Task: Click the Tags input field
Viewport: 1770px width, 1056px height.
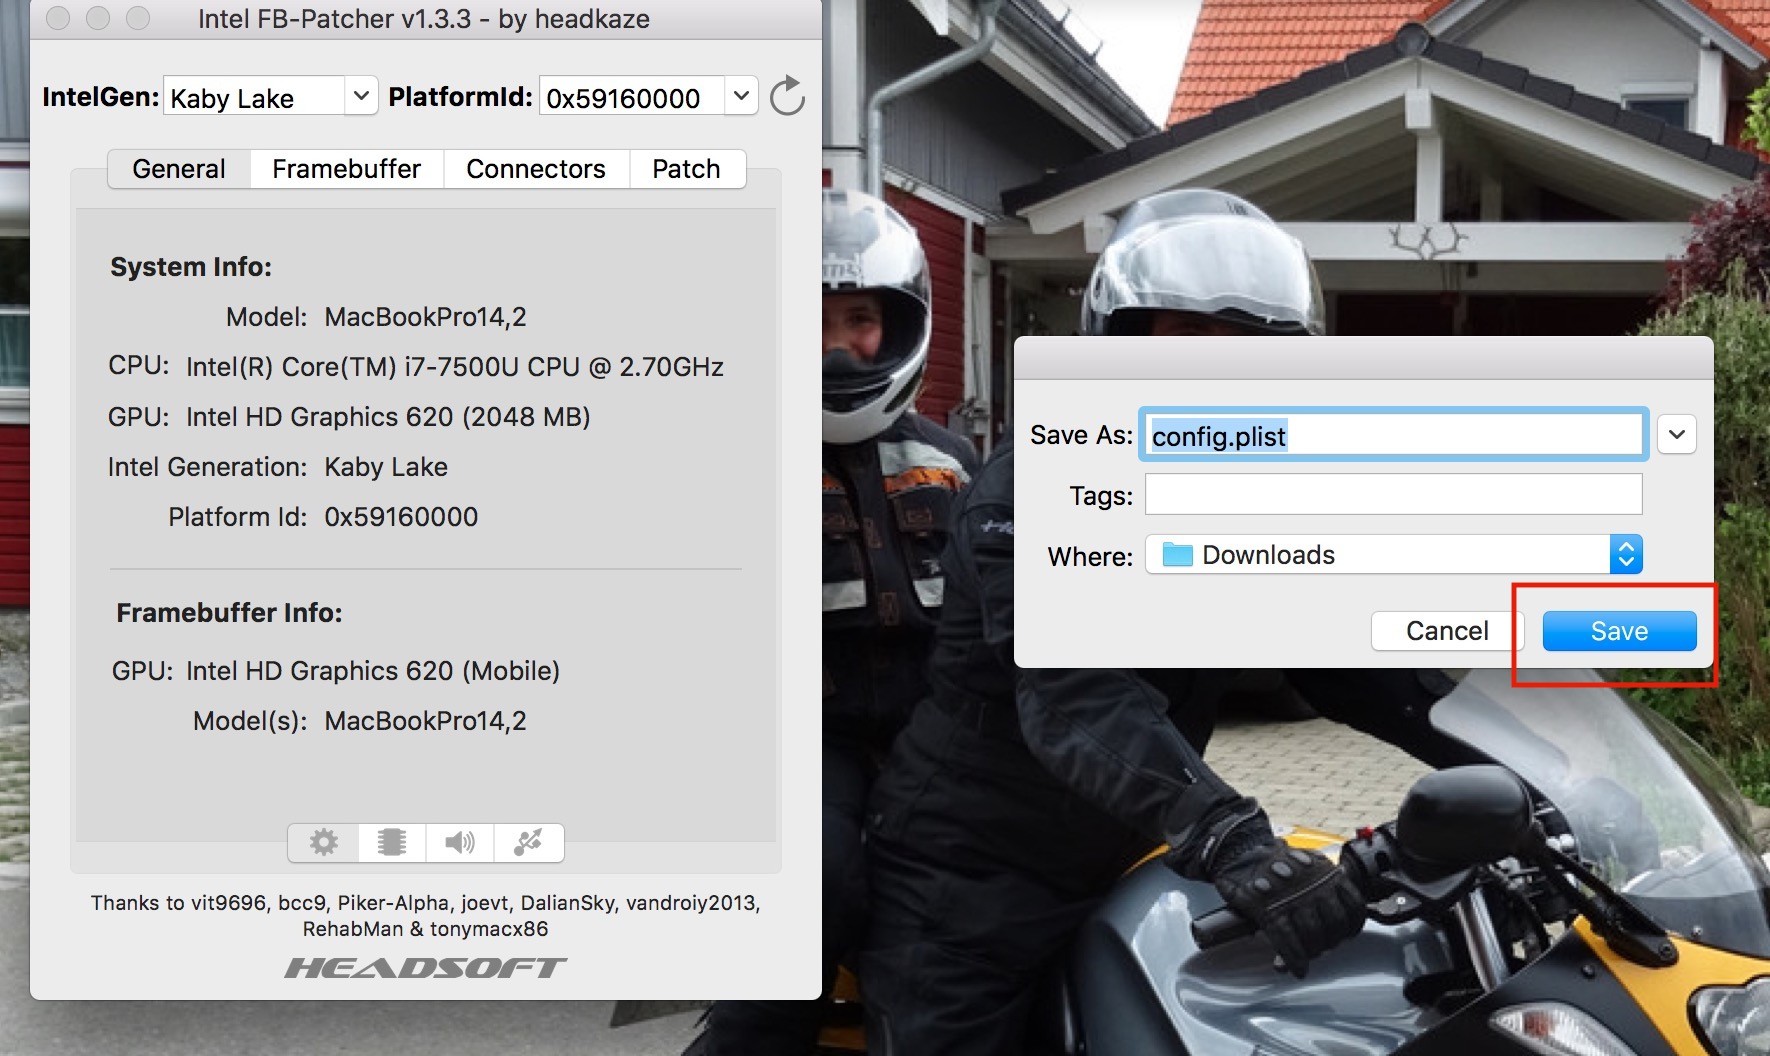Action: pyautogui.click(x=1392, y=495)
